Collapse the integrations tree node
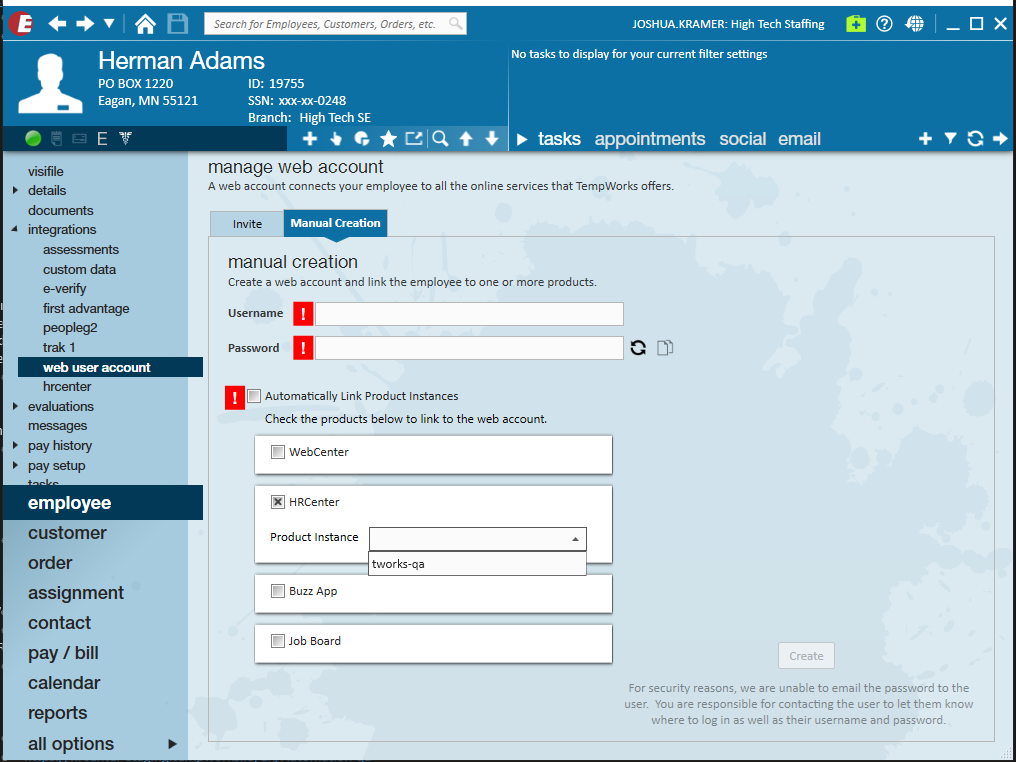This screenshot has width=1016, height=762. point(14,229)
